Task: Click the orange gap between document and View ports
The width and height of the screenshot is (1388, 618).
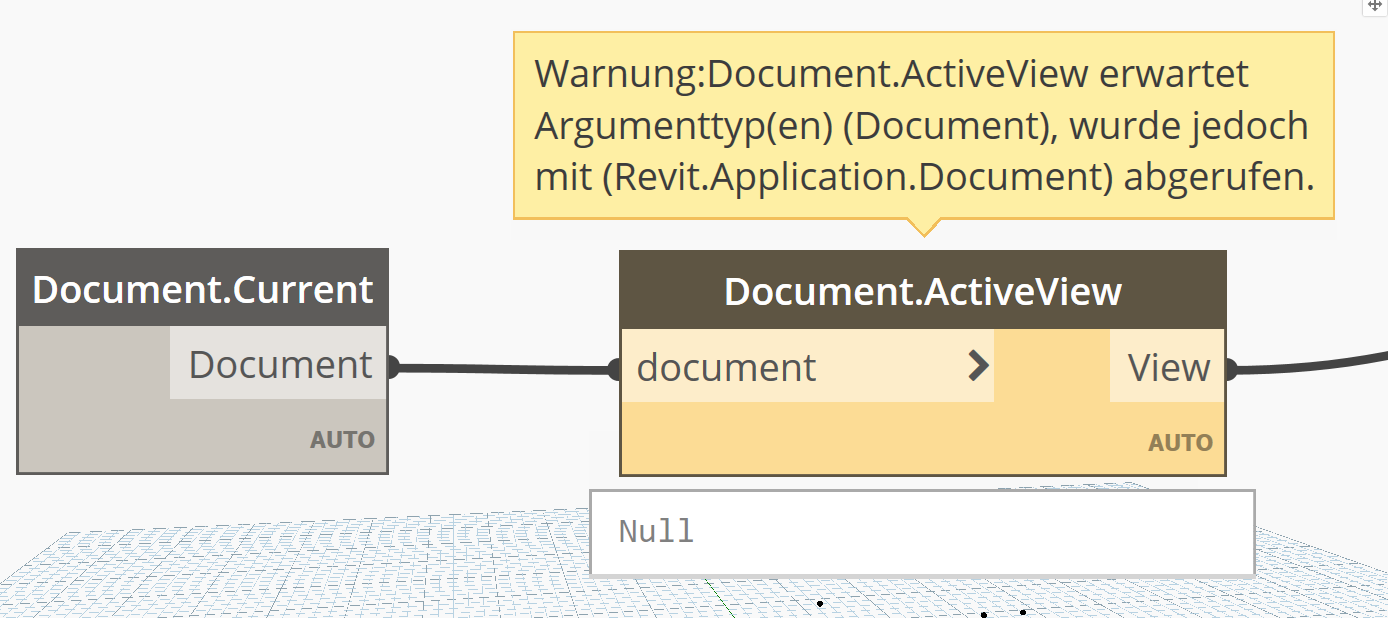Action: (1051, 367)
